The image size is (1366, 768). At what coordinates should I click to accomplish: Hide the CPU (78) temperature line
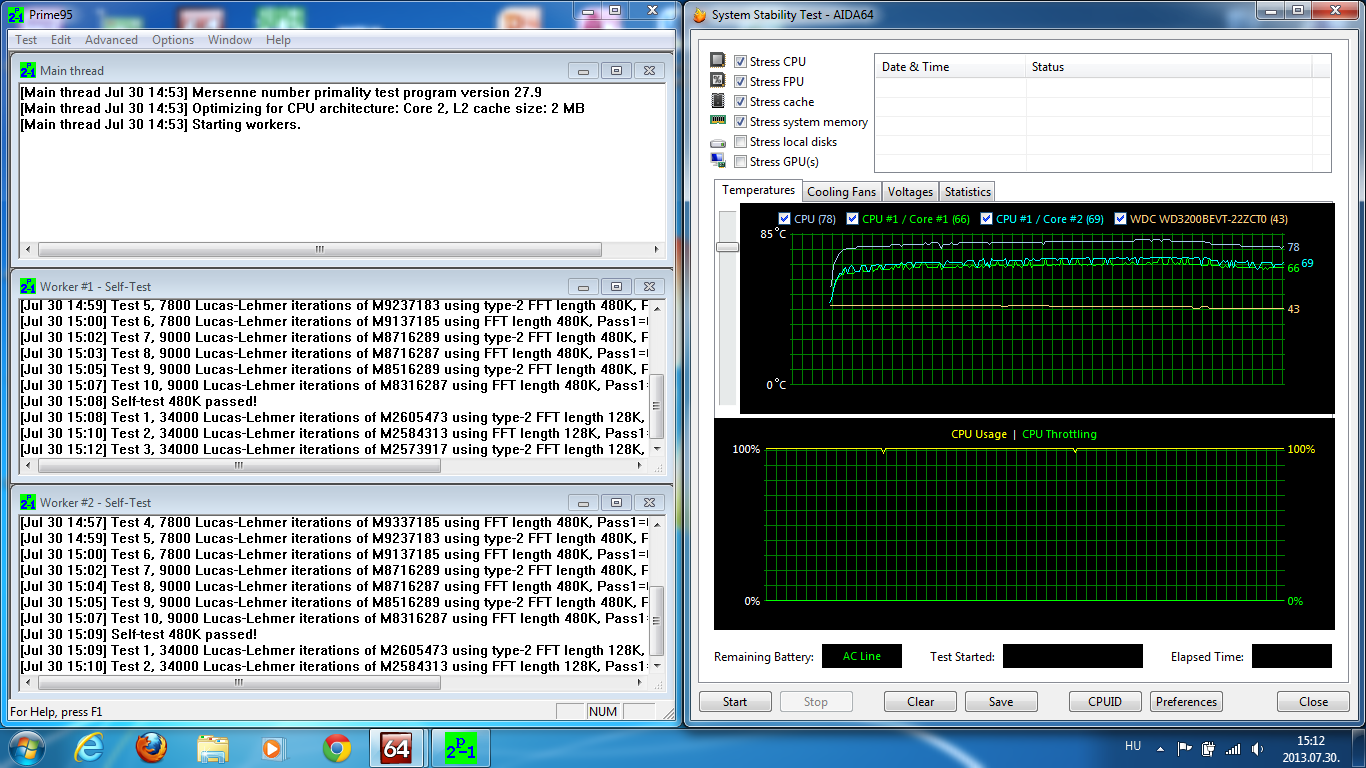[784, 219]
